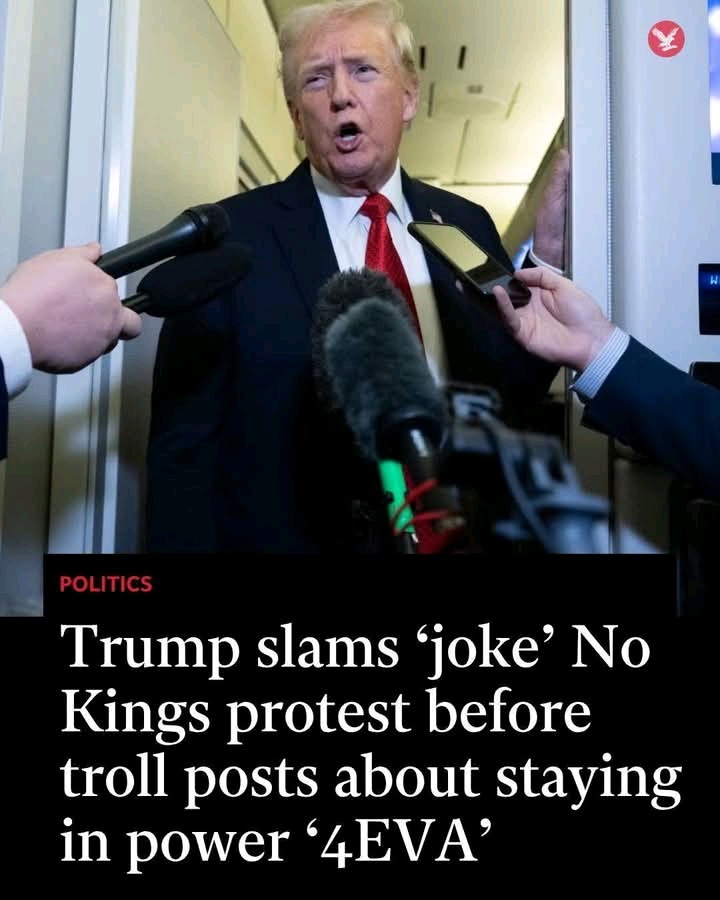This screenshot has width=720, height=900.
Task: Click the grey furry boom microphone
Action: coord(381,366)
